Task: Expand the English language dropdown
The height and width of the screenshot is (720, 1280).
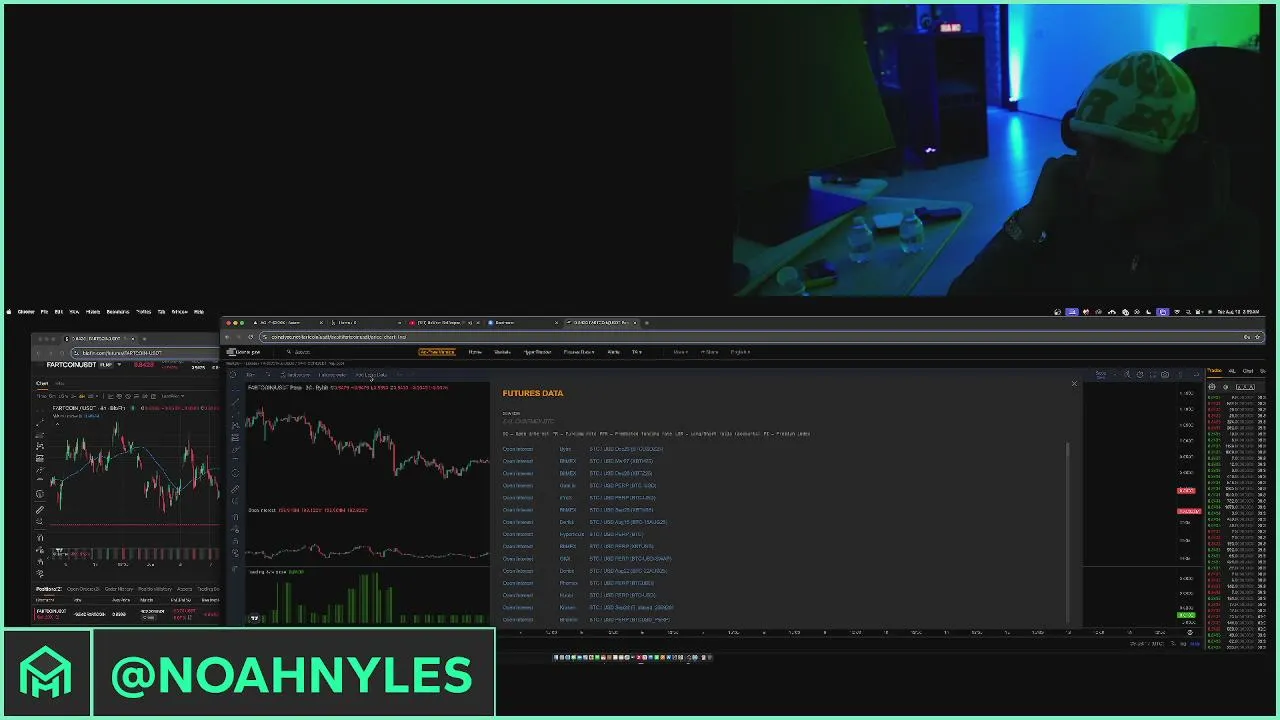Action: [x=740, y=352]
